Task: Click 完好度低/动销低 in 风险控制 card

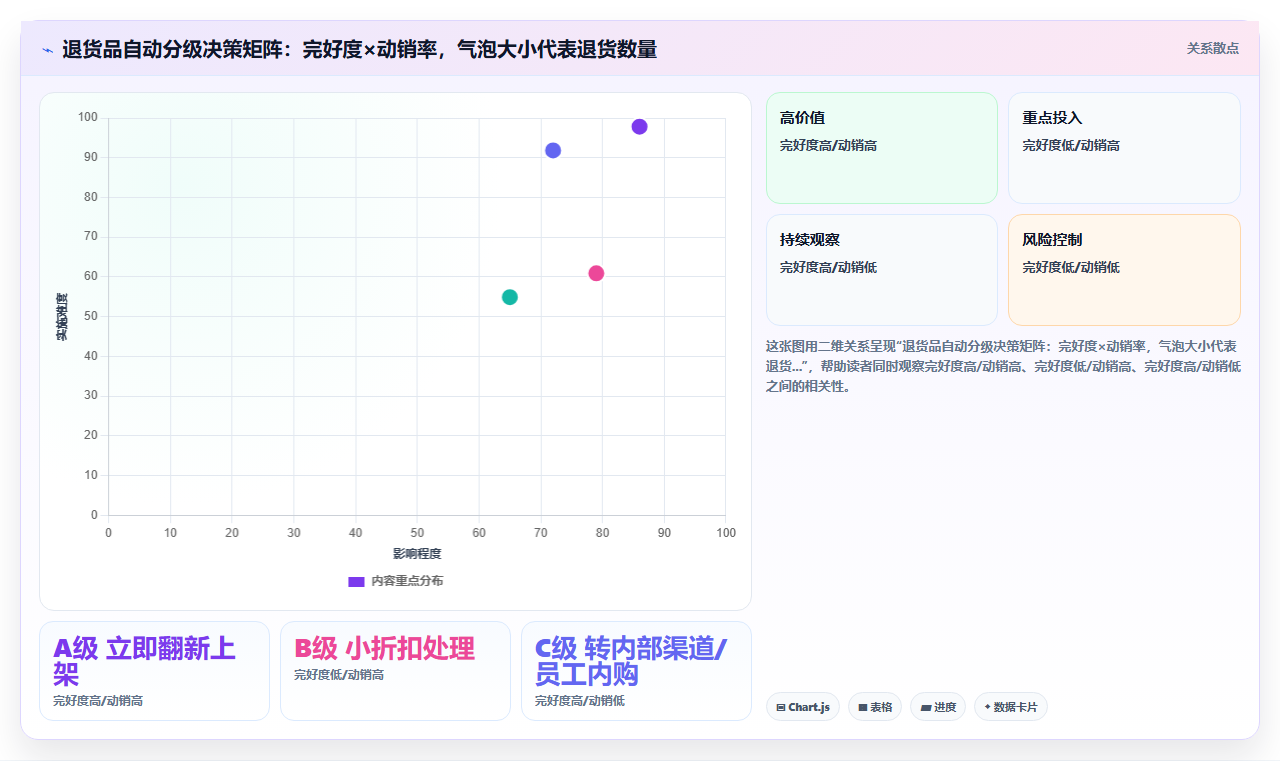Action: tap(1071, 267)
